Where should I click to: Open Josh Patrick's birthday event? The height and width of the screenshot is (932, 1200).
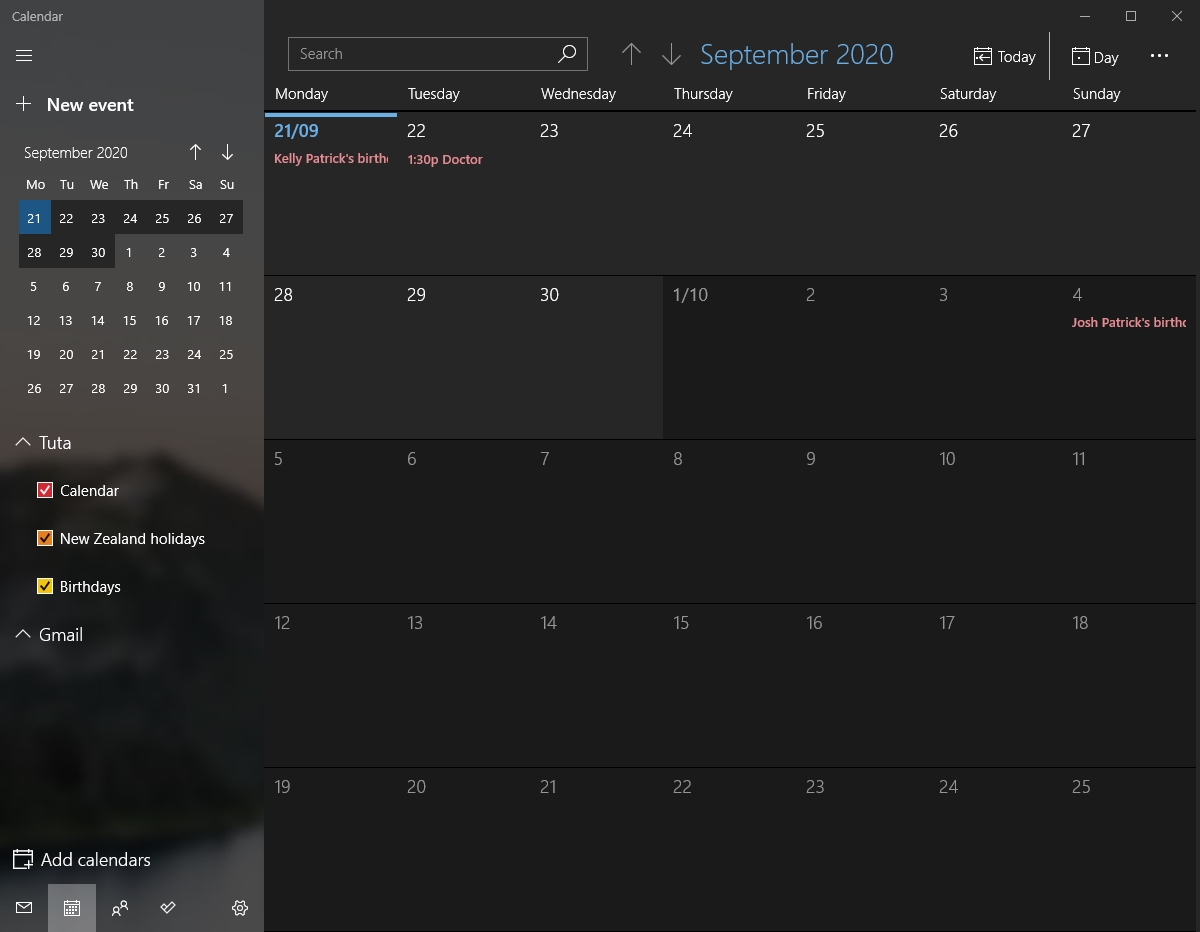(1129, 323)
